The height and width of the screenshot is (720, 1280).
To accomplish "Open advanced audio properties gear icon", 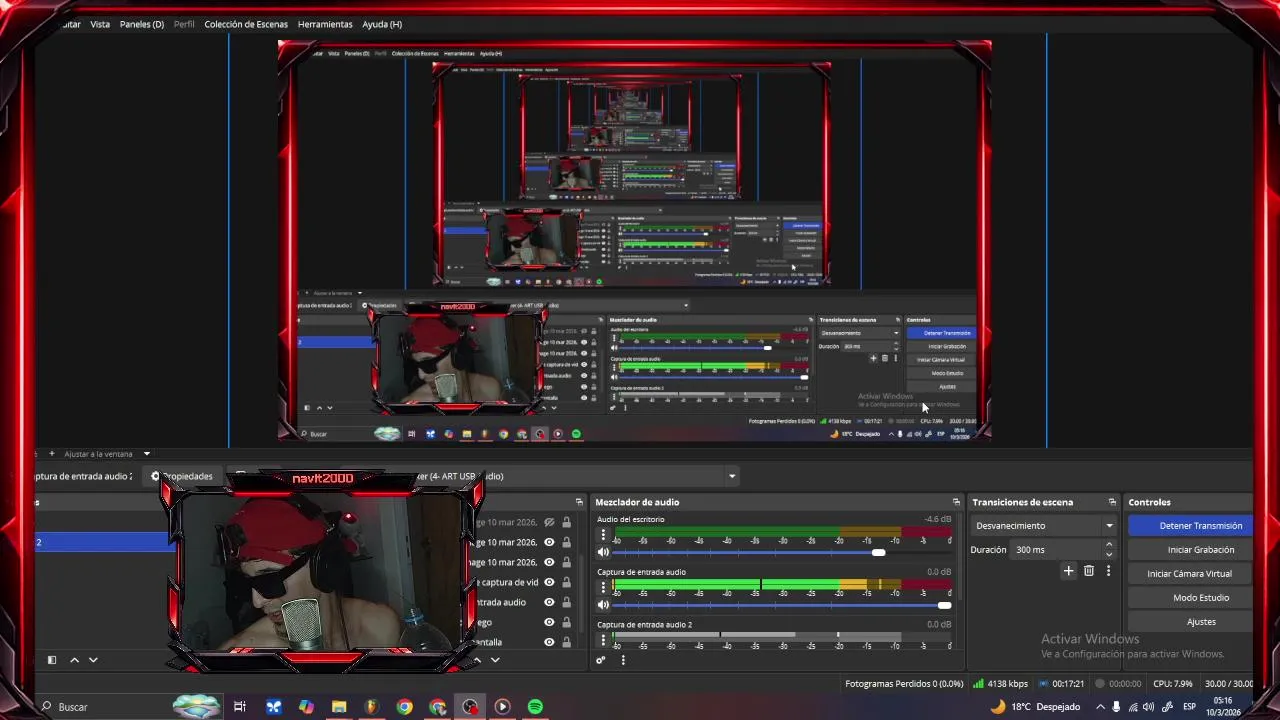I will pos(601,660).
